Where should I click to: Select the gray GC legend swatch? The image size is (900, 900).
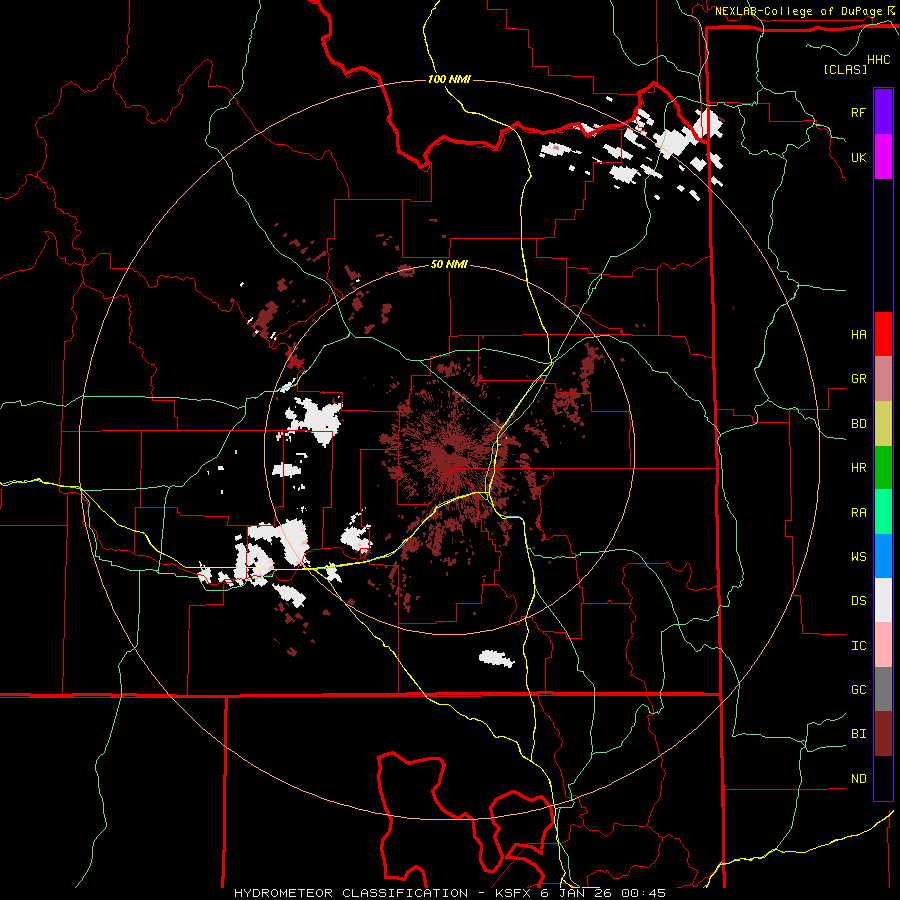tap(883, 689)
